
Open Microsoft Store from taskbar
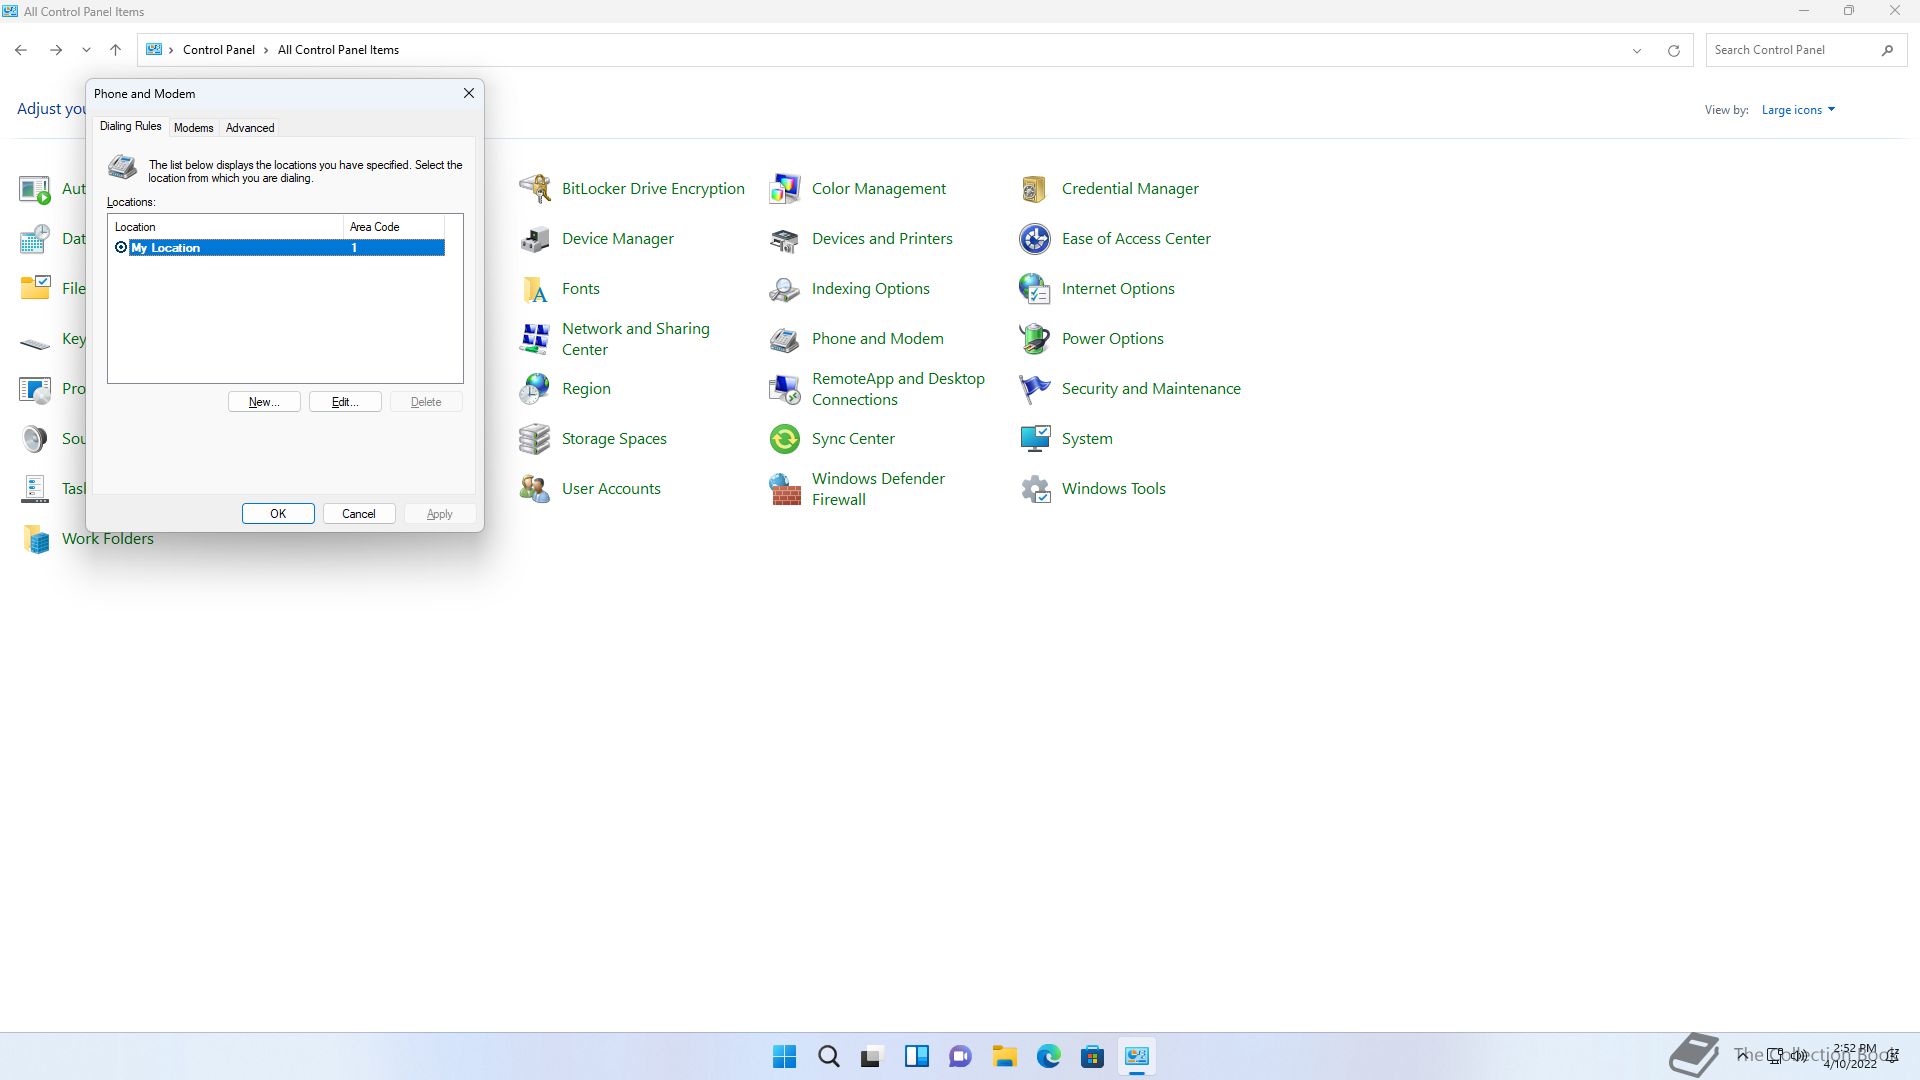click(x=1093, y=1056)
